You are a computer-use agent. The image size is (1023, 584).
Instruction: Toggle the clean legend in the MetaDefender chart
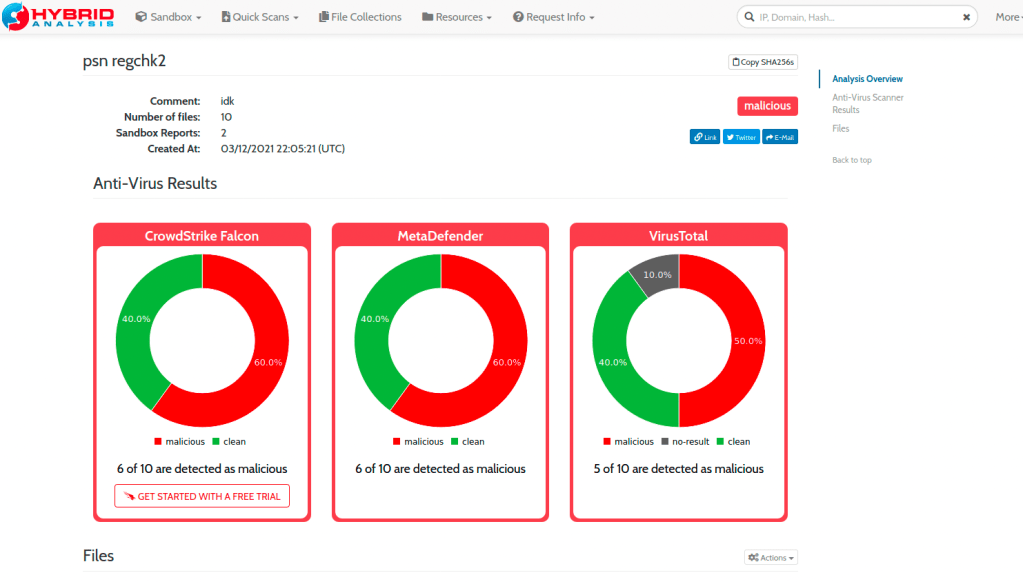coord(467,441)
